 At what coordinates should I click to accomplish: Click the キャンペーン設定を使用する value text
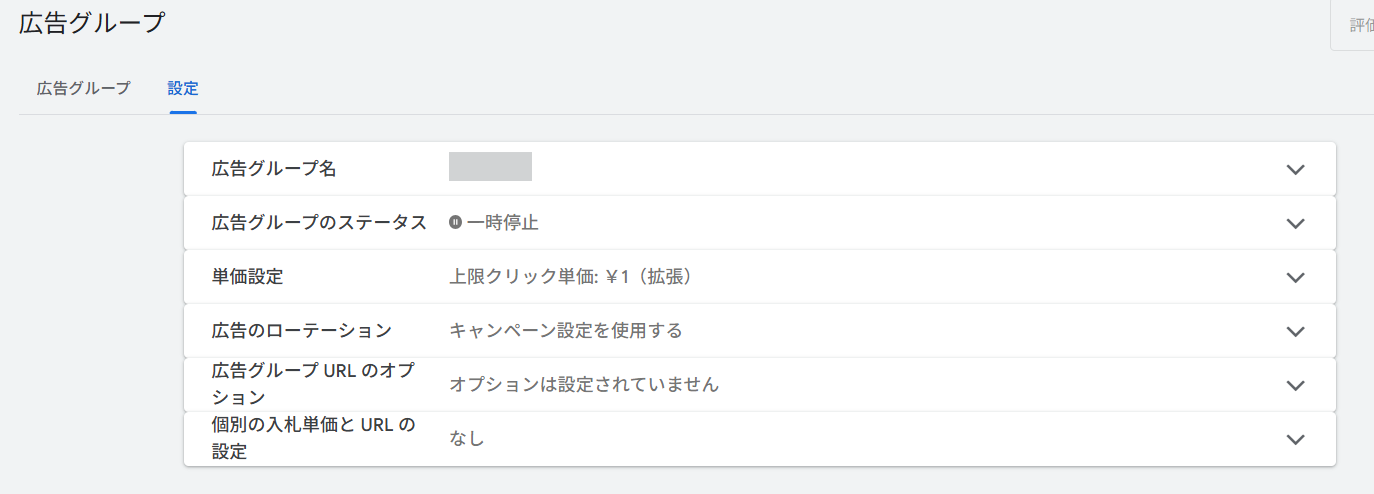pos(565,331)
